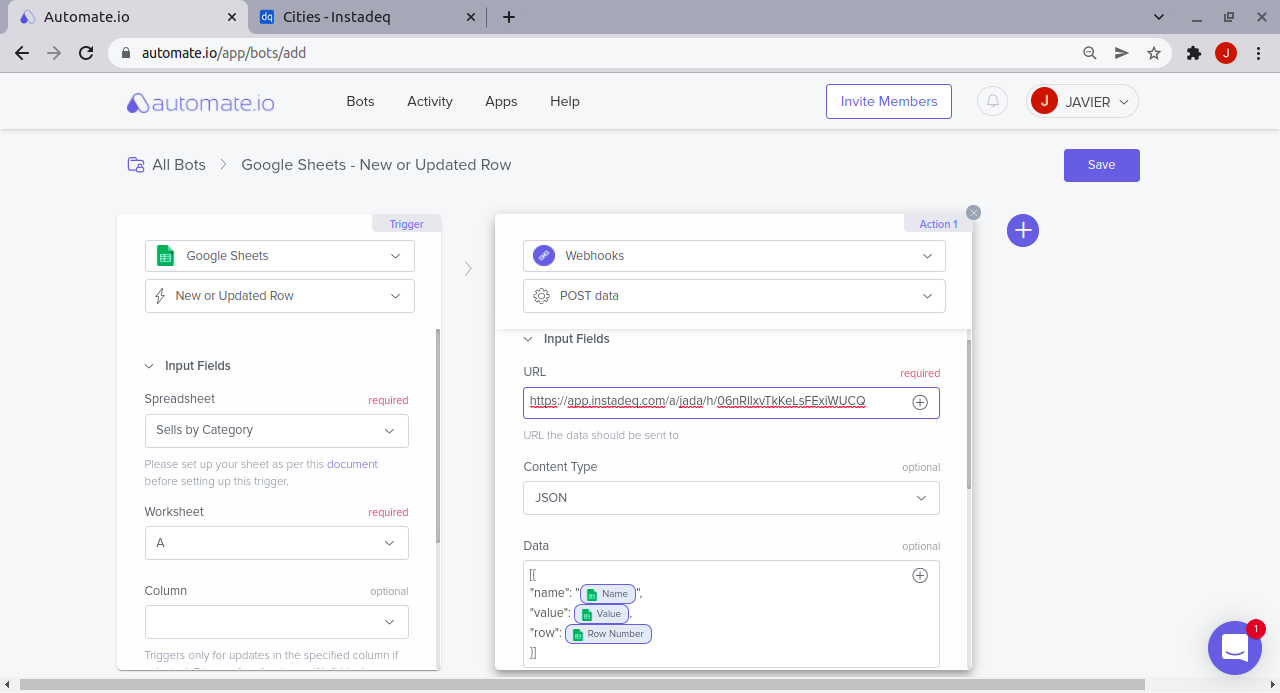Click the plus icon in the URL field
This screenshot has height=693, width=1280.
click(920, 402)
